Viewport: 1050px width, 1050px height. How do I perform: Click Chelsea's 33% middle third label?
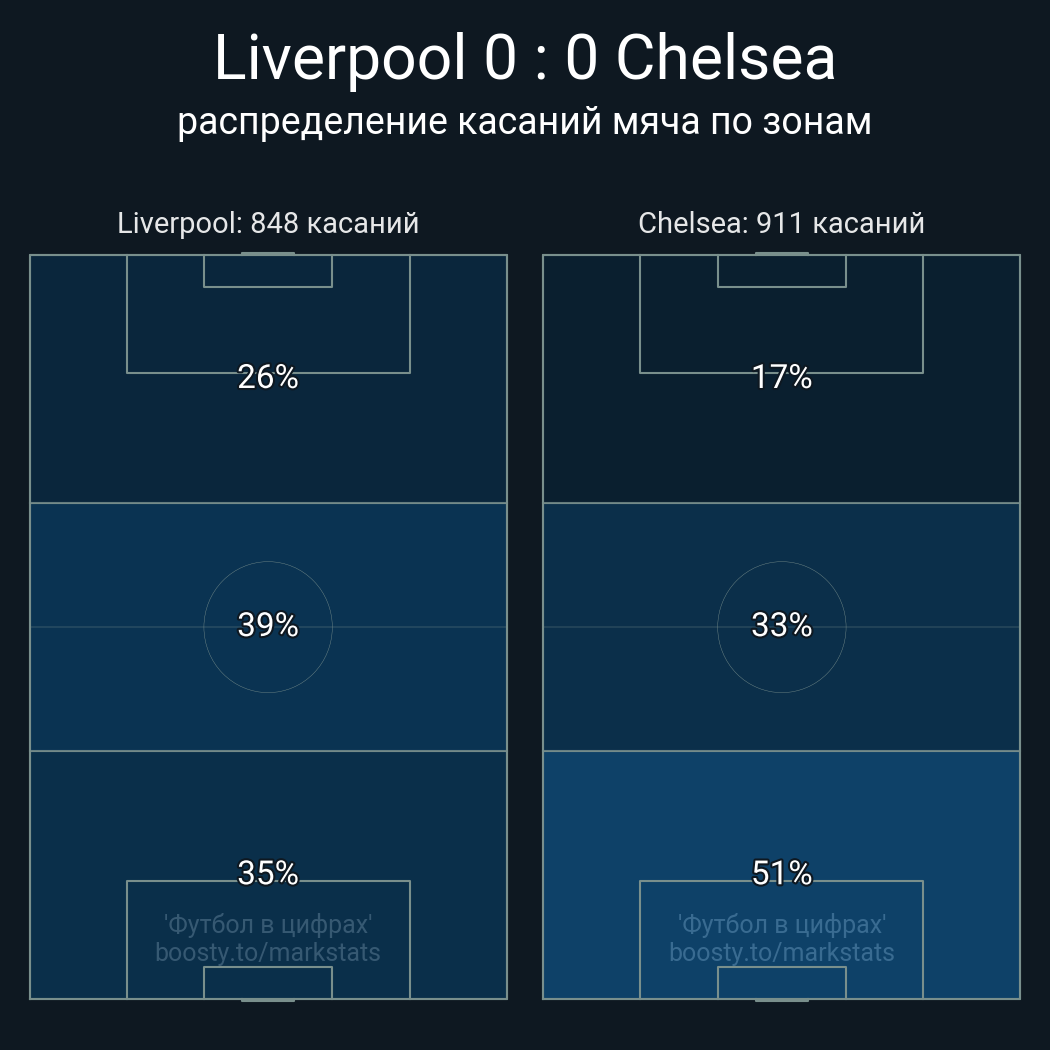click(x=781, y=625)
